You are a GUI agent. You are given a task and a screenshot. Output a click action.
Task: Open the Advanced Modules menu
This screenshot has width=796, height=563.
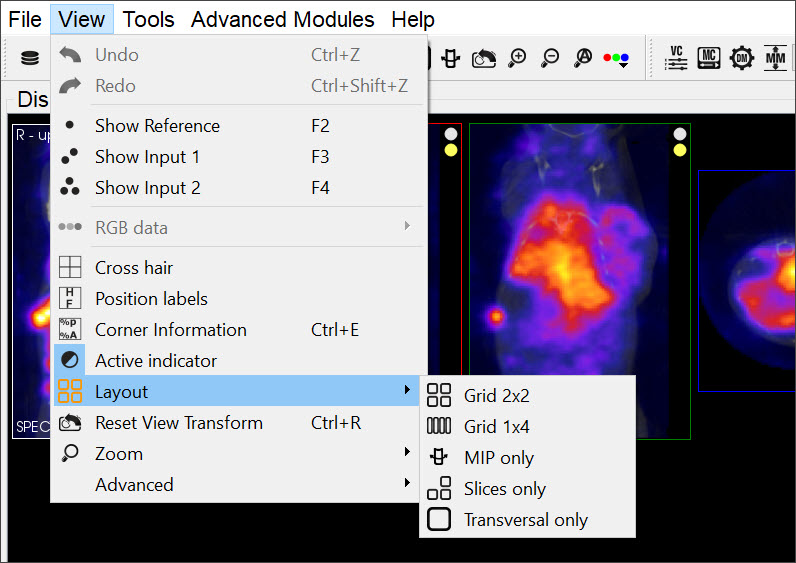pos(282,19)
